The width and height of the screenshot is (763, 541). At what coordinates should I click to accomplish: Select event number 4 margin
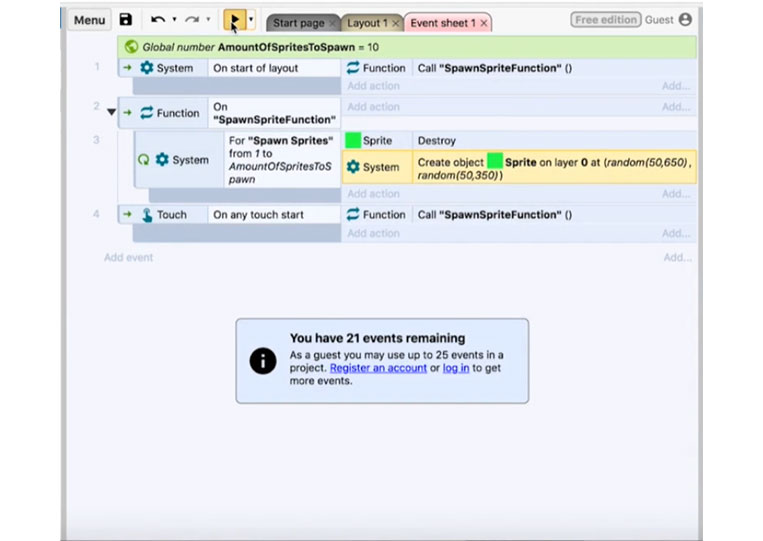click(96, 214)
